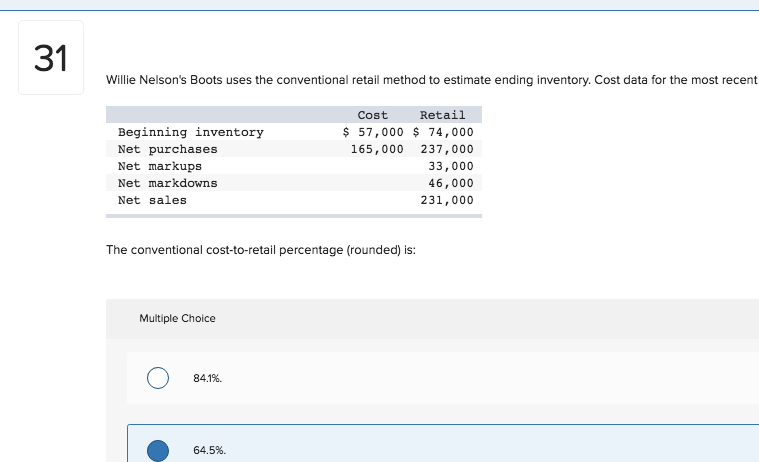Click the Willie Nelson's Boots question text
Image resolution: width=759 pixels, height=462 pixels.
coord(432,80)
